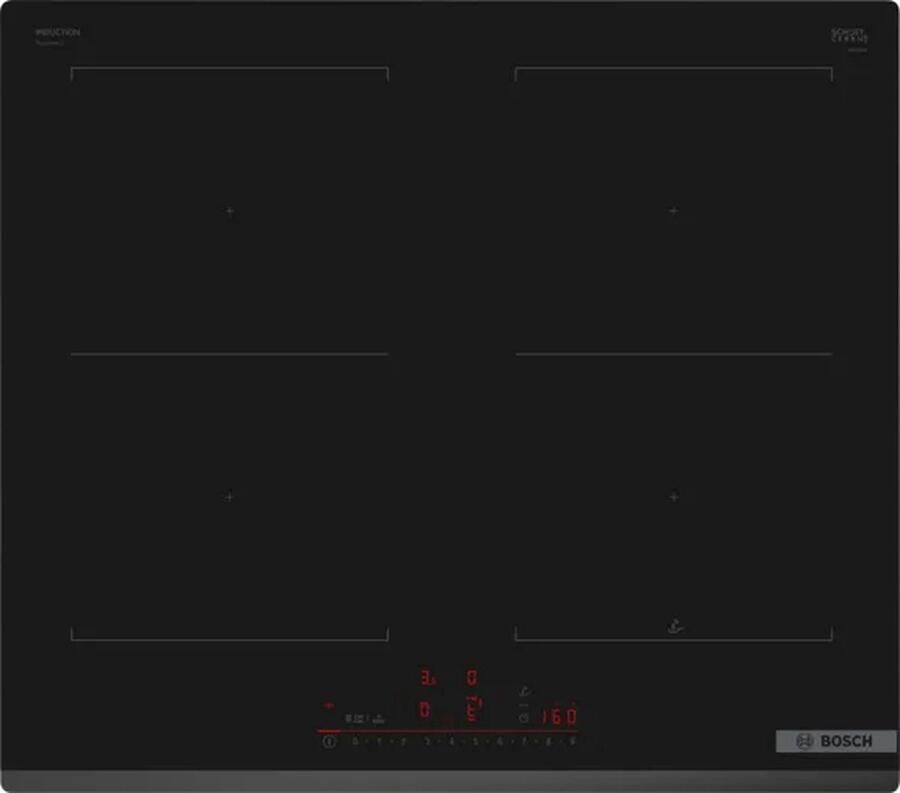The image size is (900, 793).
Task: Expand the timer showing 160
Action: tap(557, 718)
